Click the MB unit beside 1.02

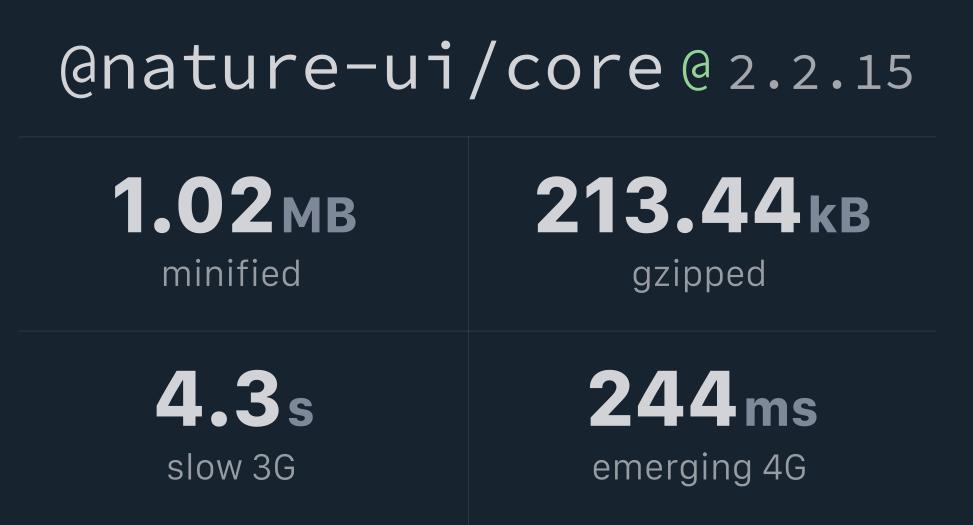[x=320, y=215]
